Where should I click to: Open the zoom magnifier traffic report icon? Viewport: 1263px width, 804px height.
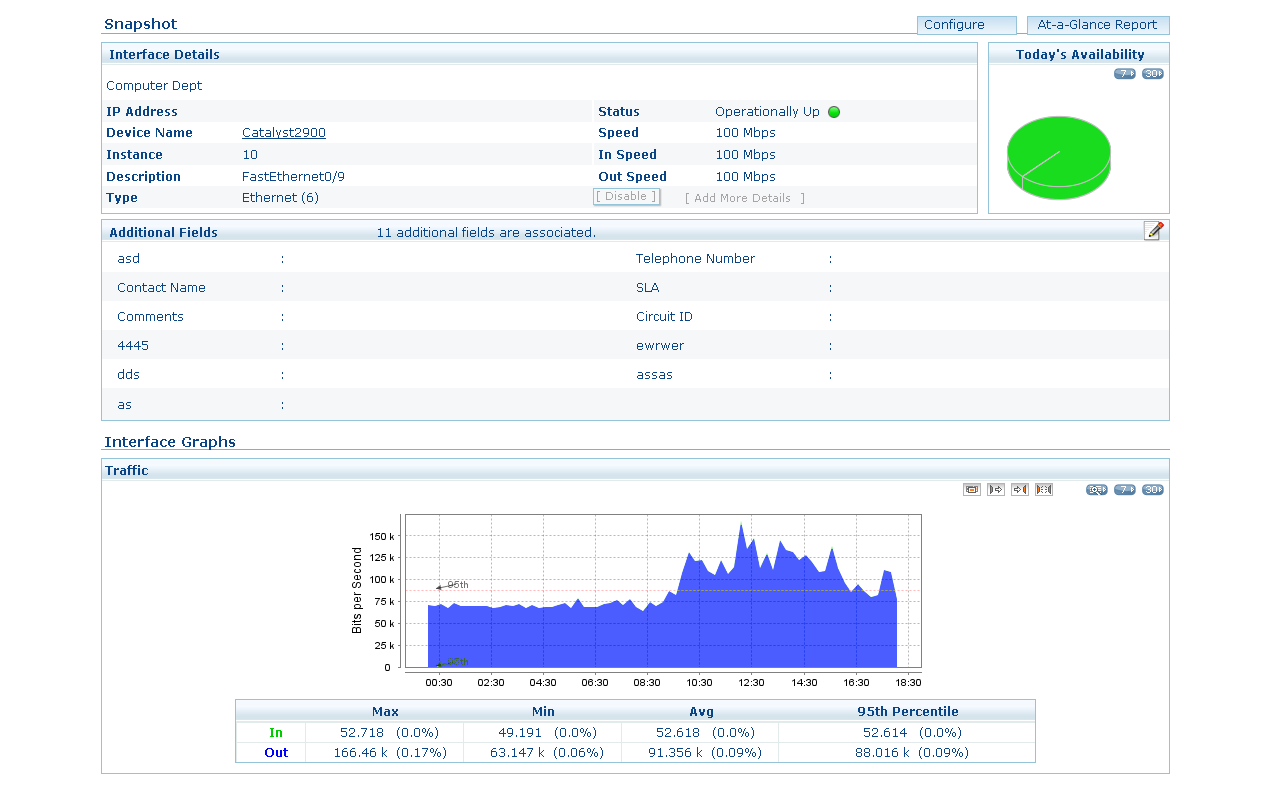pos(1097,490)
